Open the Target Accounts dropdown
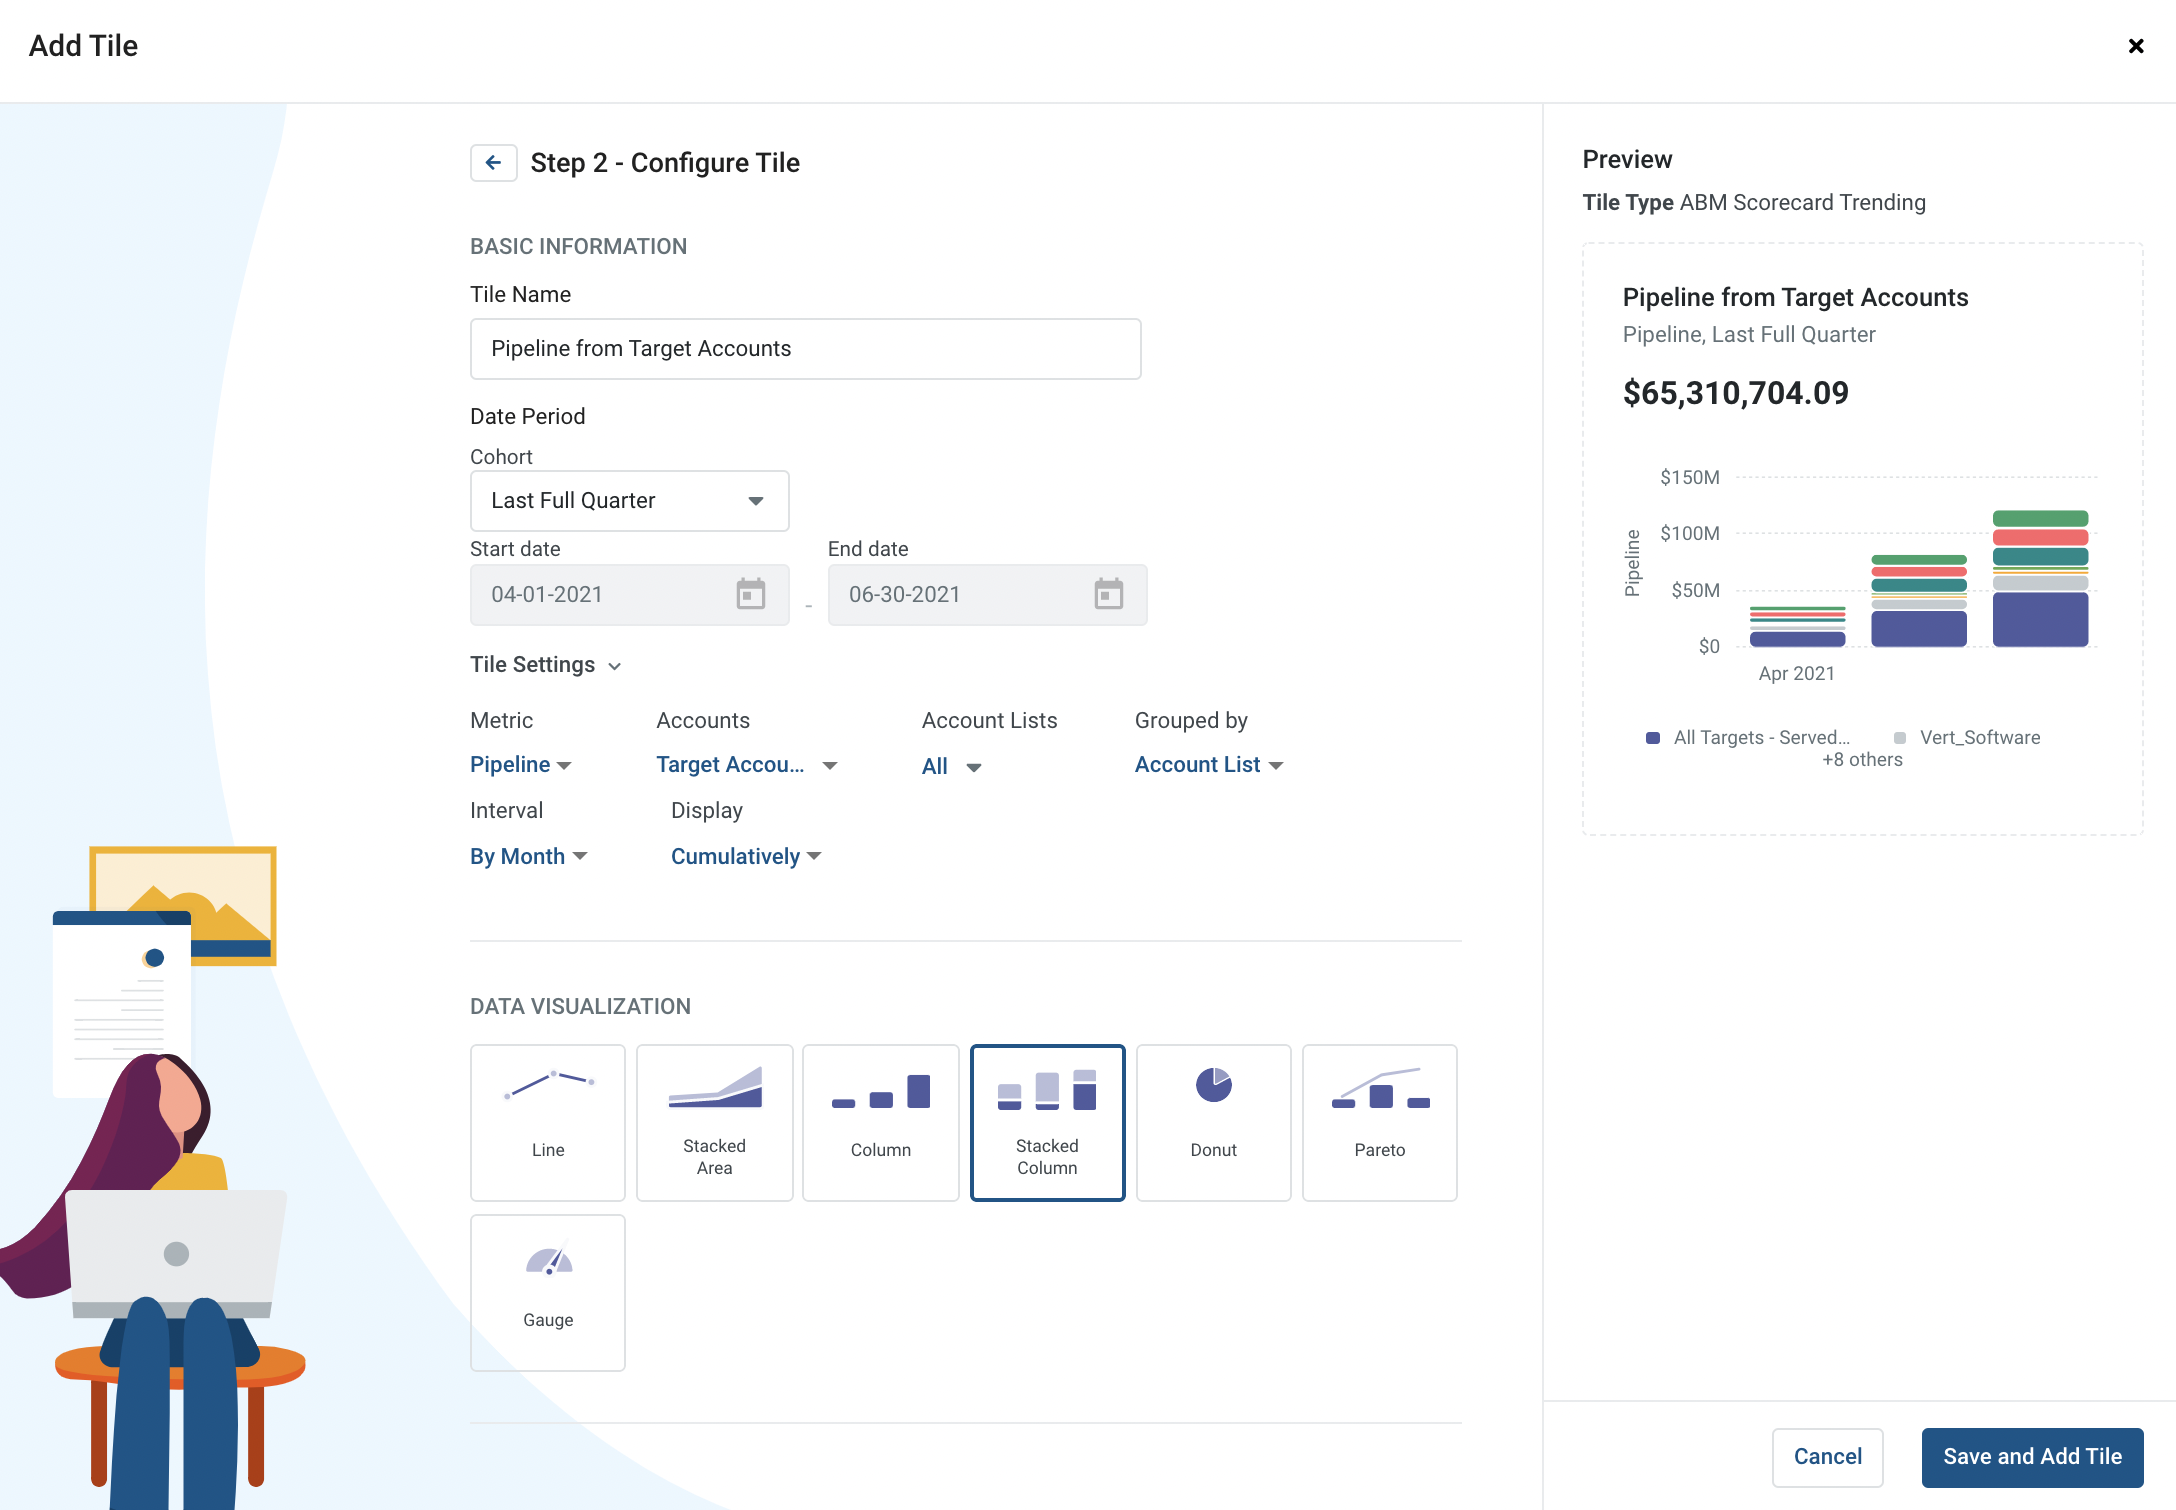 (x=747, y=765)
